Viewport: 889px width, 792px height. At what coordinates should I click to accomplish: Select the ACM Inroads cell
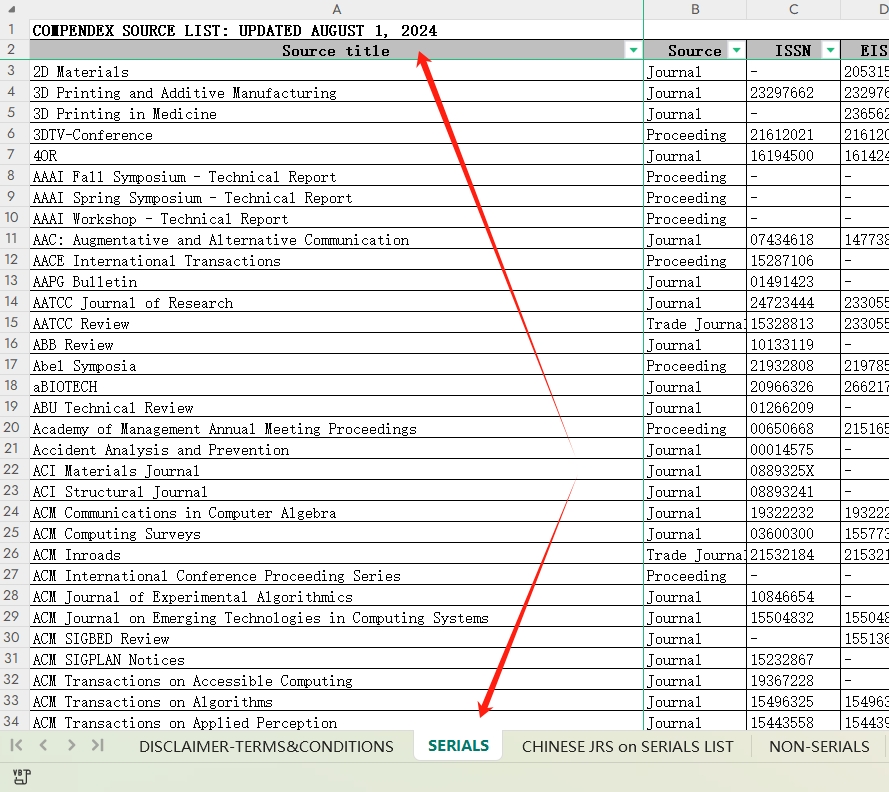[336, 554]
